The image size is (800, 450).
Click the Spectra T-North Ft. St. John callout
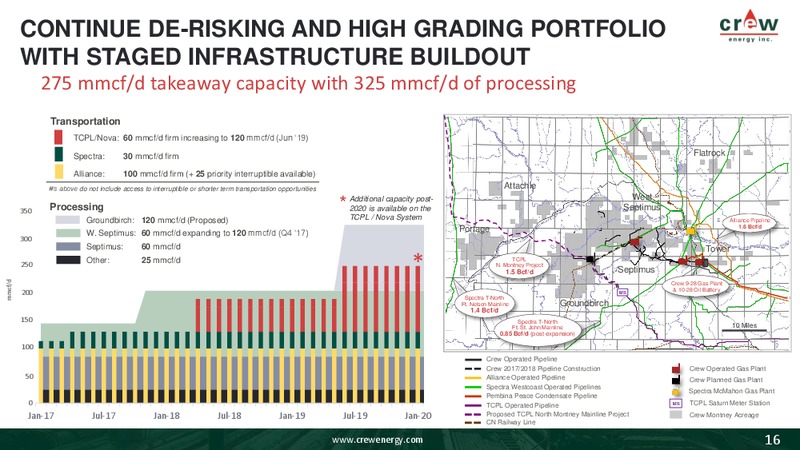click(x=537, y=328)
